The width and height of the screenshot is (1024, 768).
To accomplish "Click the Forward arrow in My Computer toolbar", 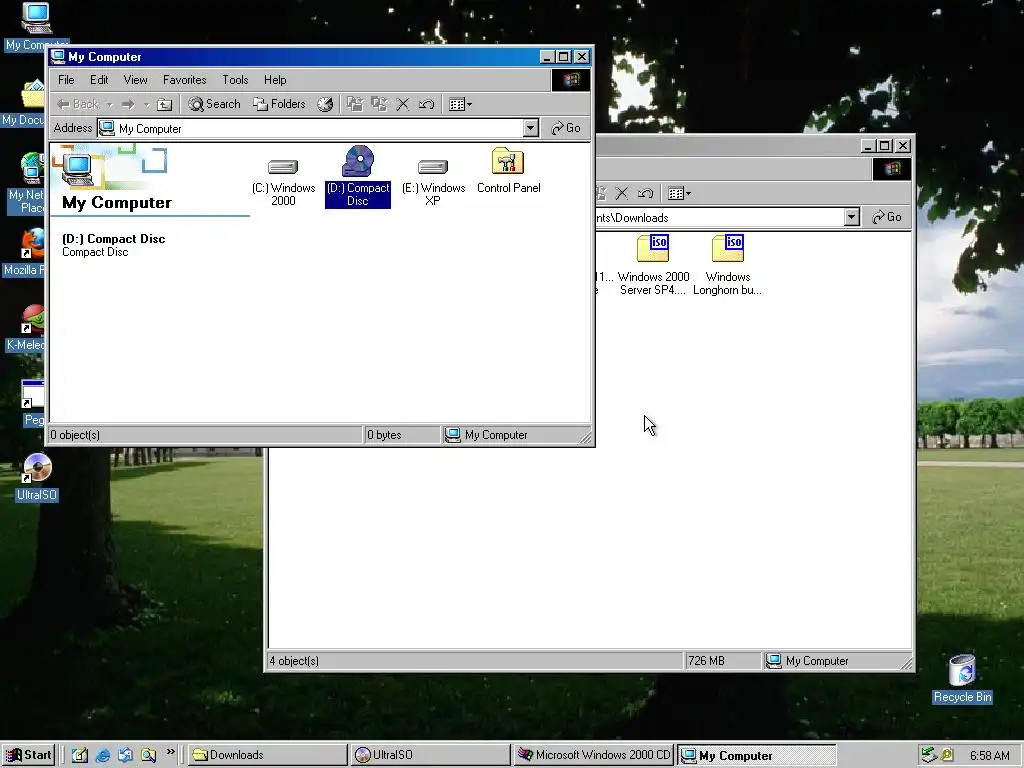I will [128, 104].
